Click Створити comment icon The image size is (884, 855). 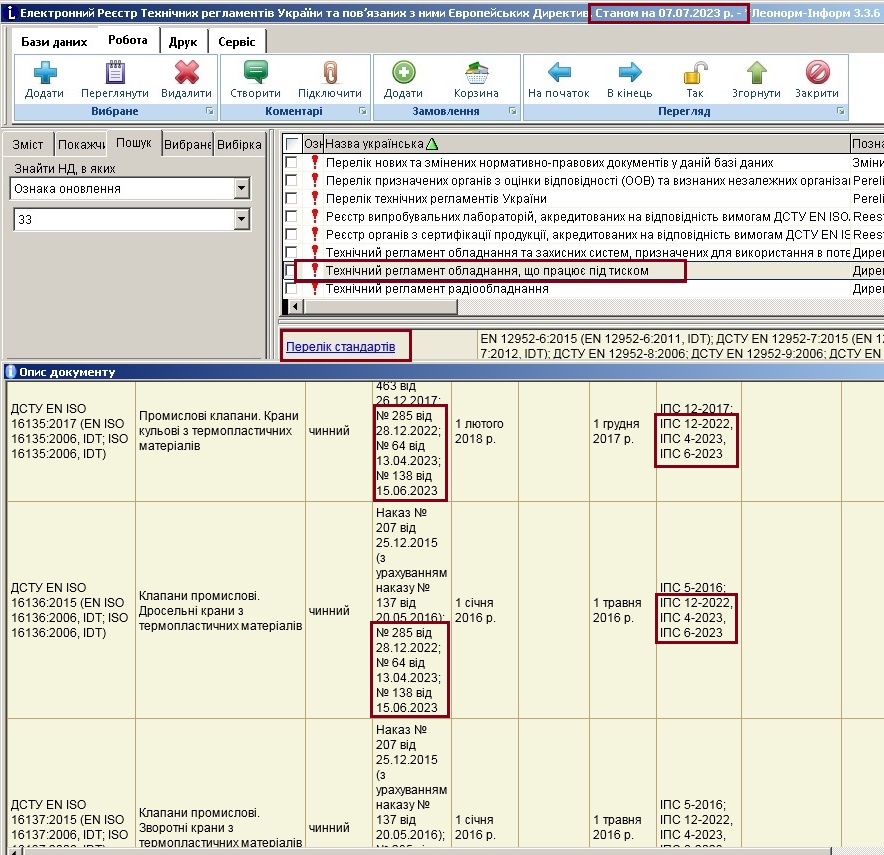[x=255, y=72]
